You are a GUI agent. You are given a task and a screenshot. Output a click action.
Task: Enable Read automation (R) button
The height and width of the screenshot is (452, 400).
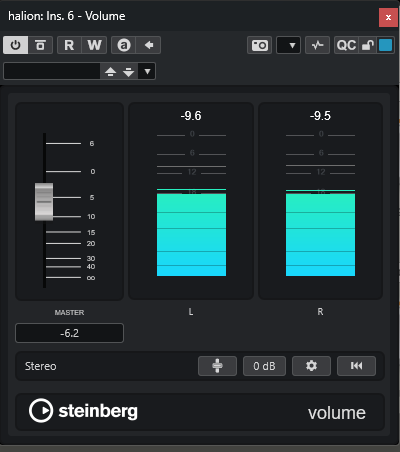[x=69, y=45]
